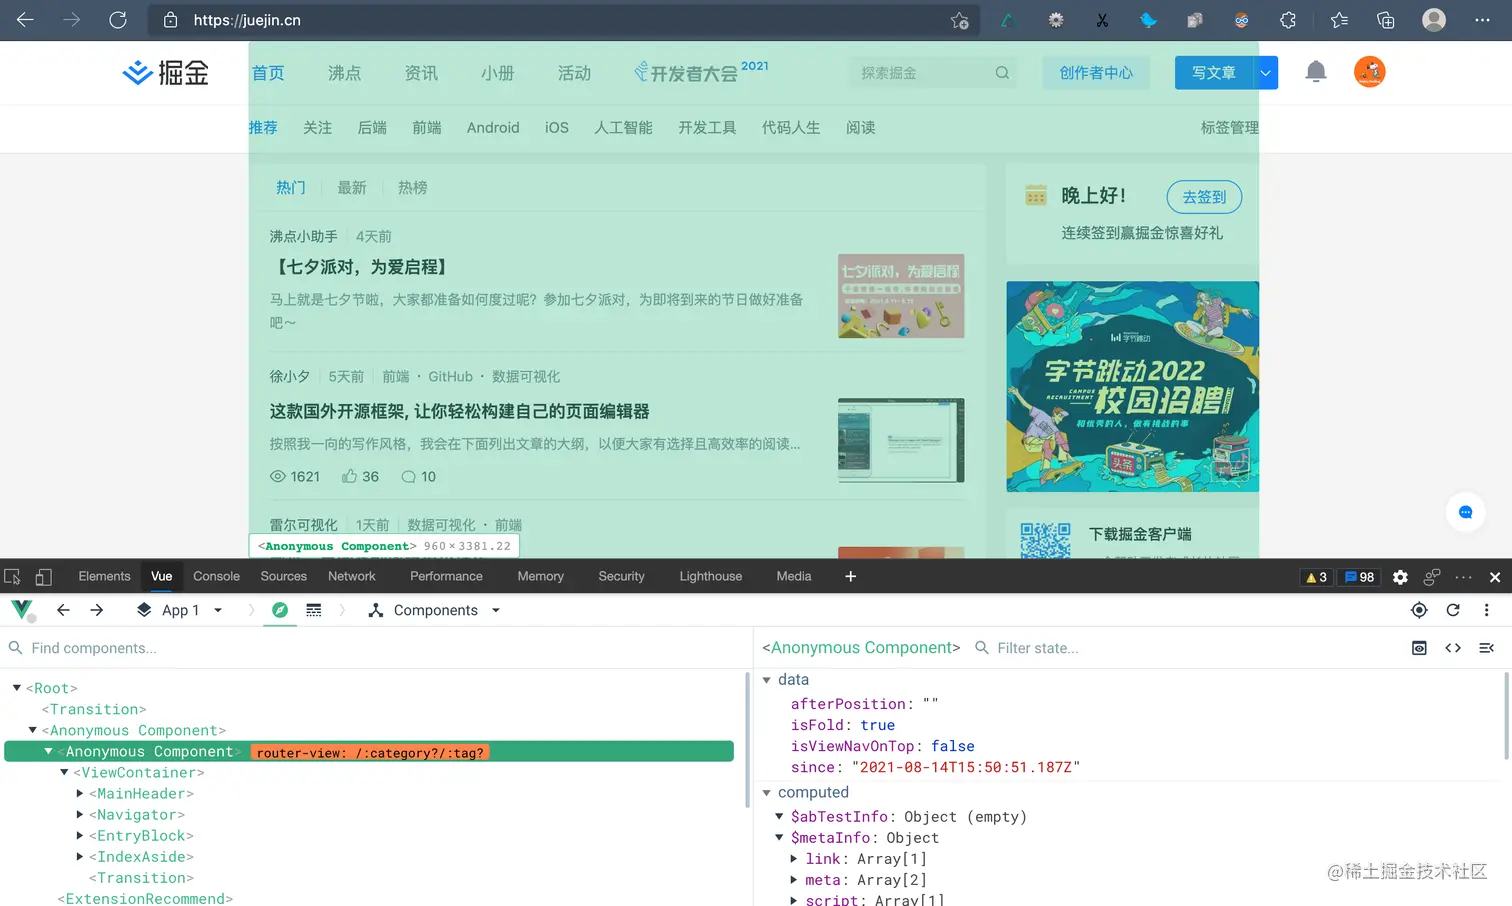Reload the page with the browser refresh icon
This screenshot has height=906, width=1512.
pos(118,20)
